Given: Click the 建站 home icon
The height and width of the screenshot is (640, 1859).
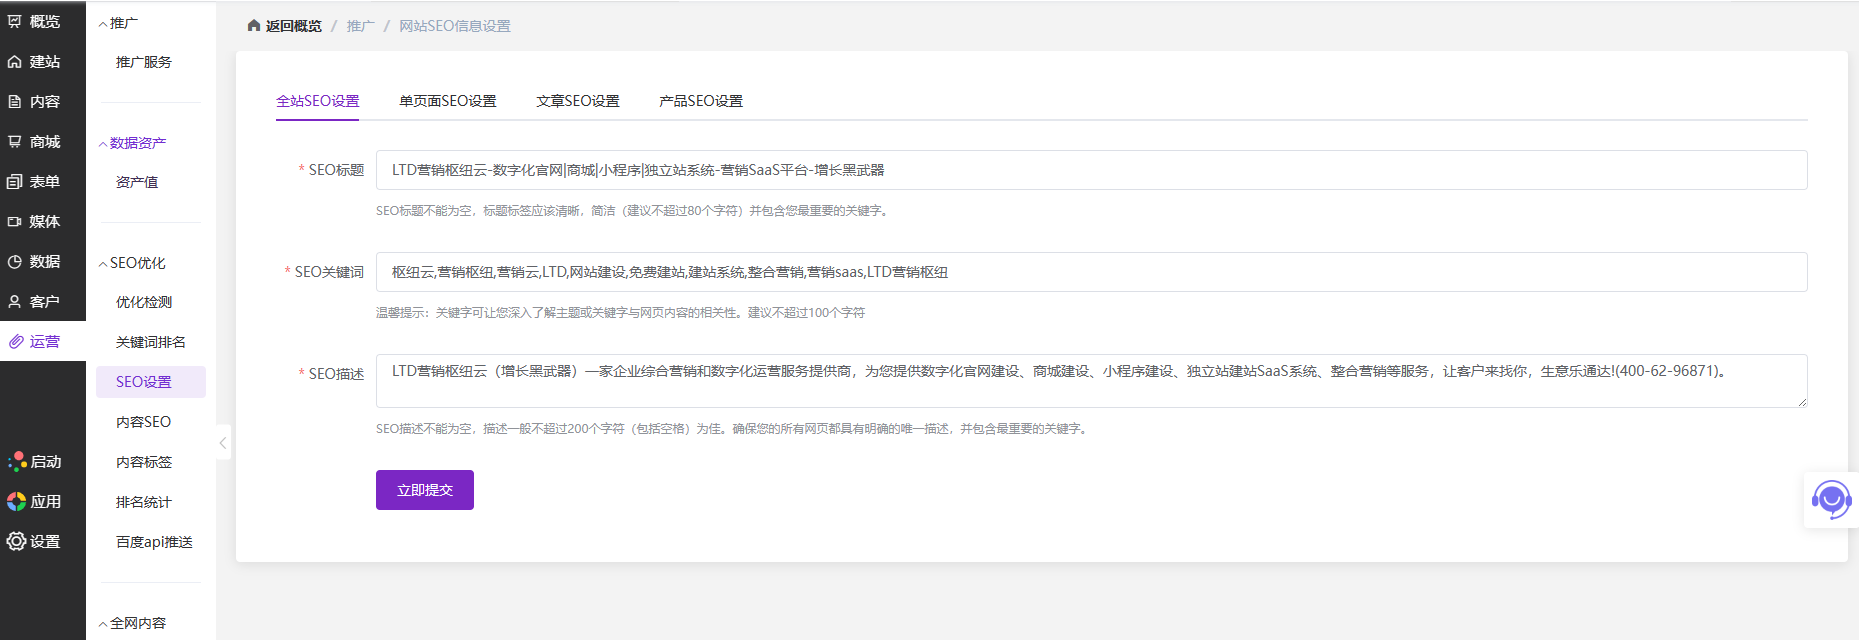Looking at the screenshot, I should coord(15,61).
